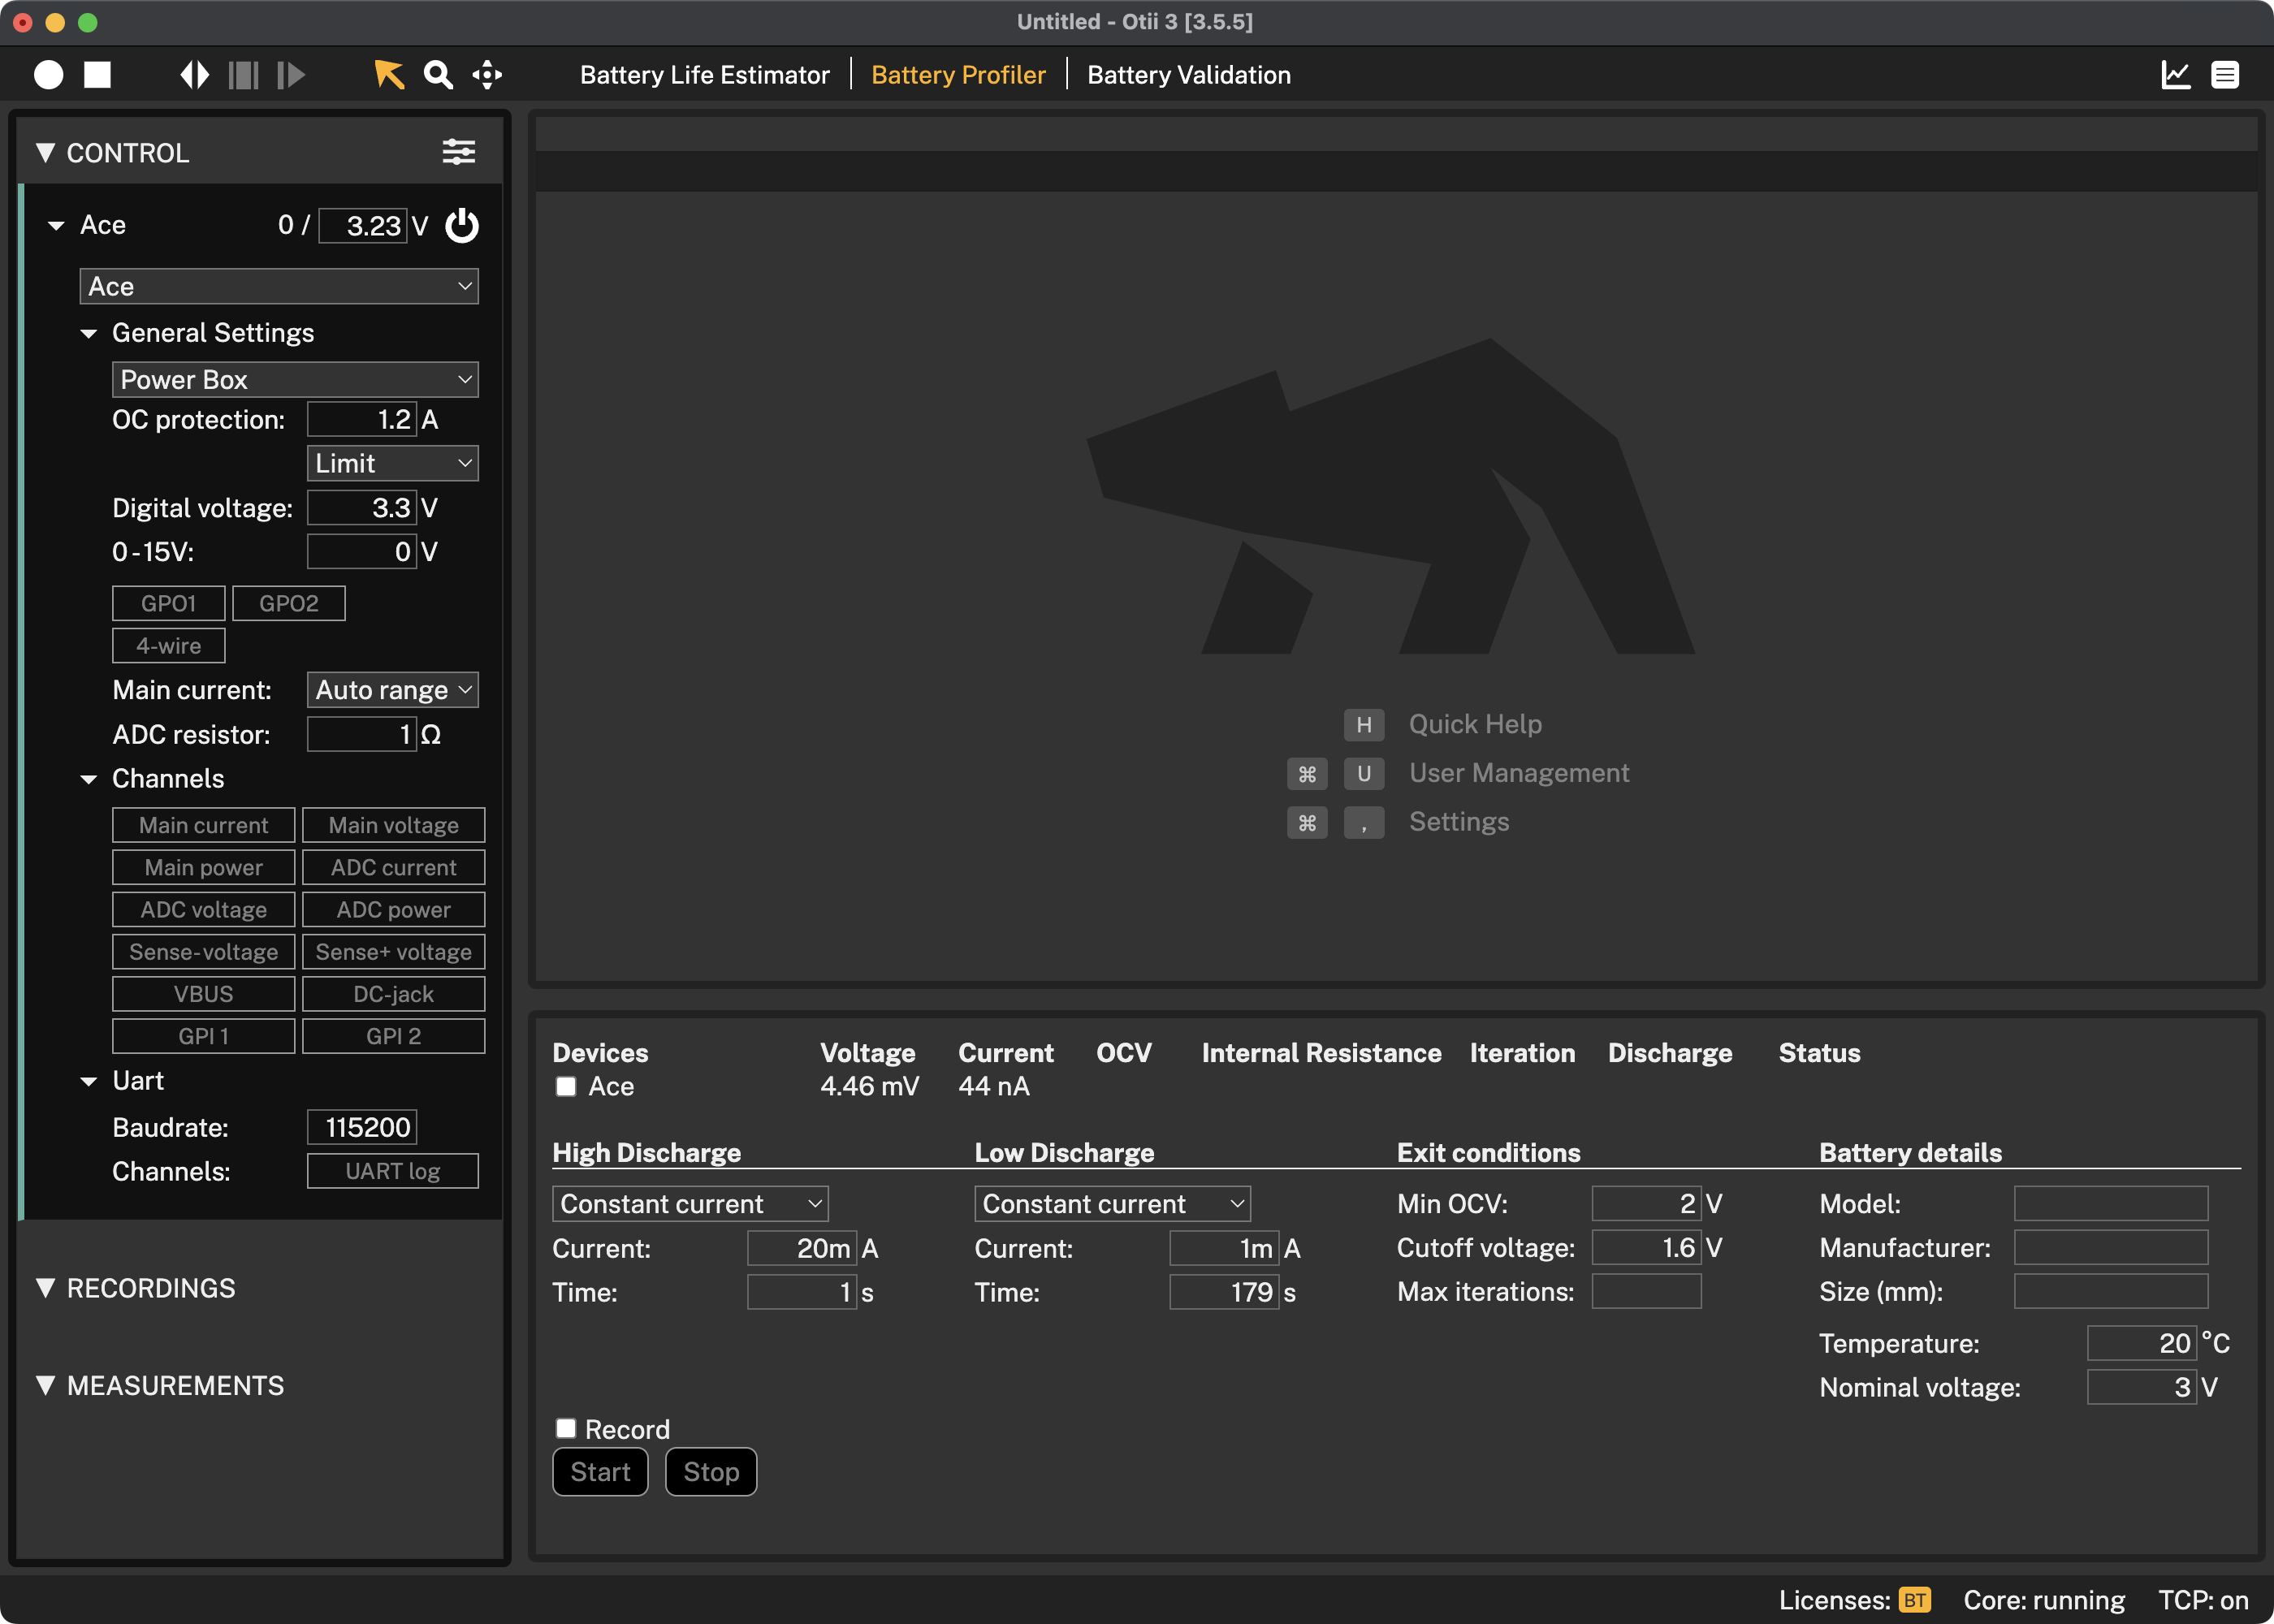Image resolution: width=2274 pixels, height=1624 pixels.
Task: Click the Start button
Action: click(x=600, y=1472)
